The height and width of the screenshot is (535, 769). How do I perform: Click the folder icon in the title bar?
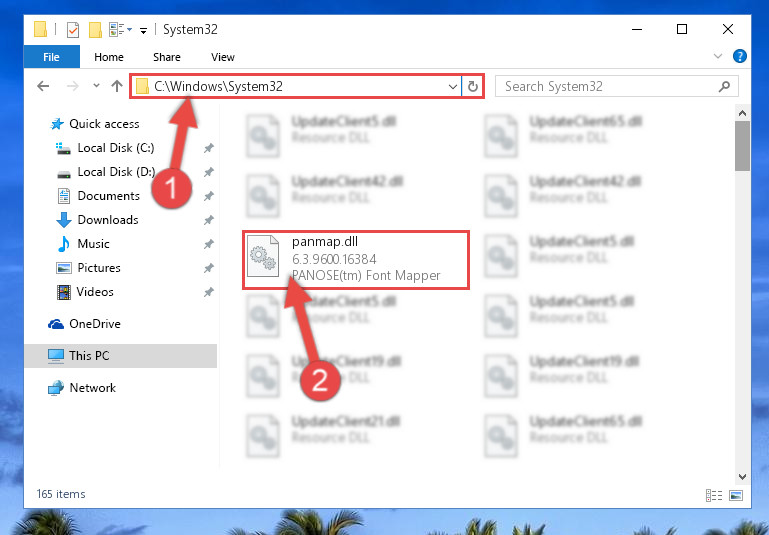pos(40,29)
